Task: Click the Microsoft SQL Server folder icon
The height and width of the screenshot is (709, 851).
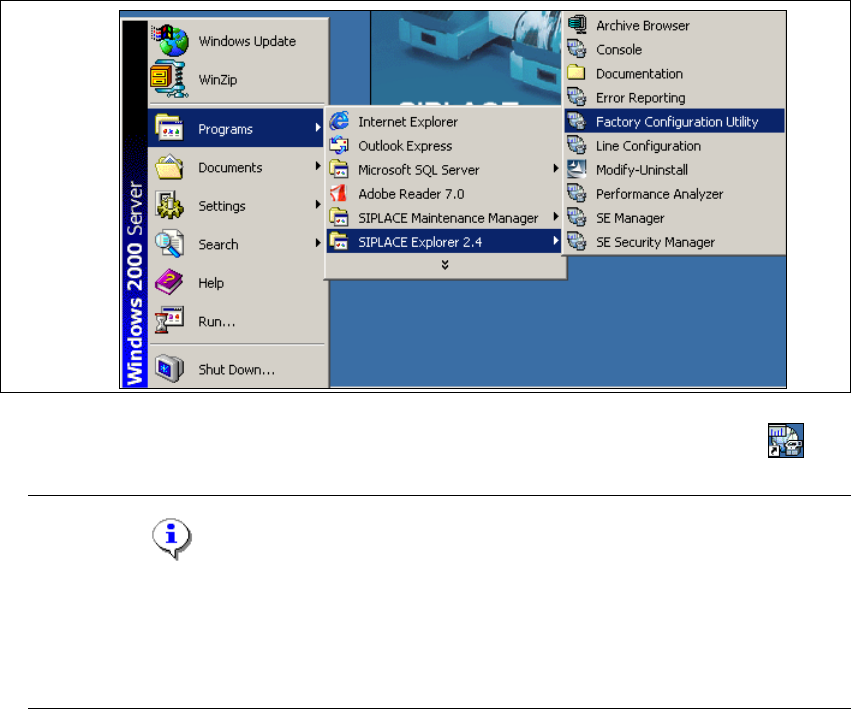Action: tap(339, 169)
